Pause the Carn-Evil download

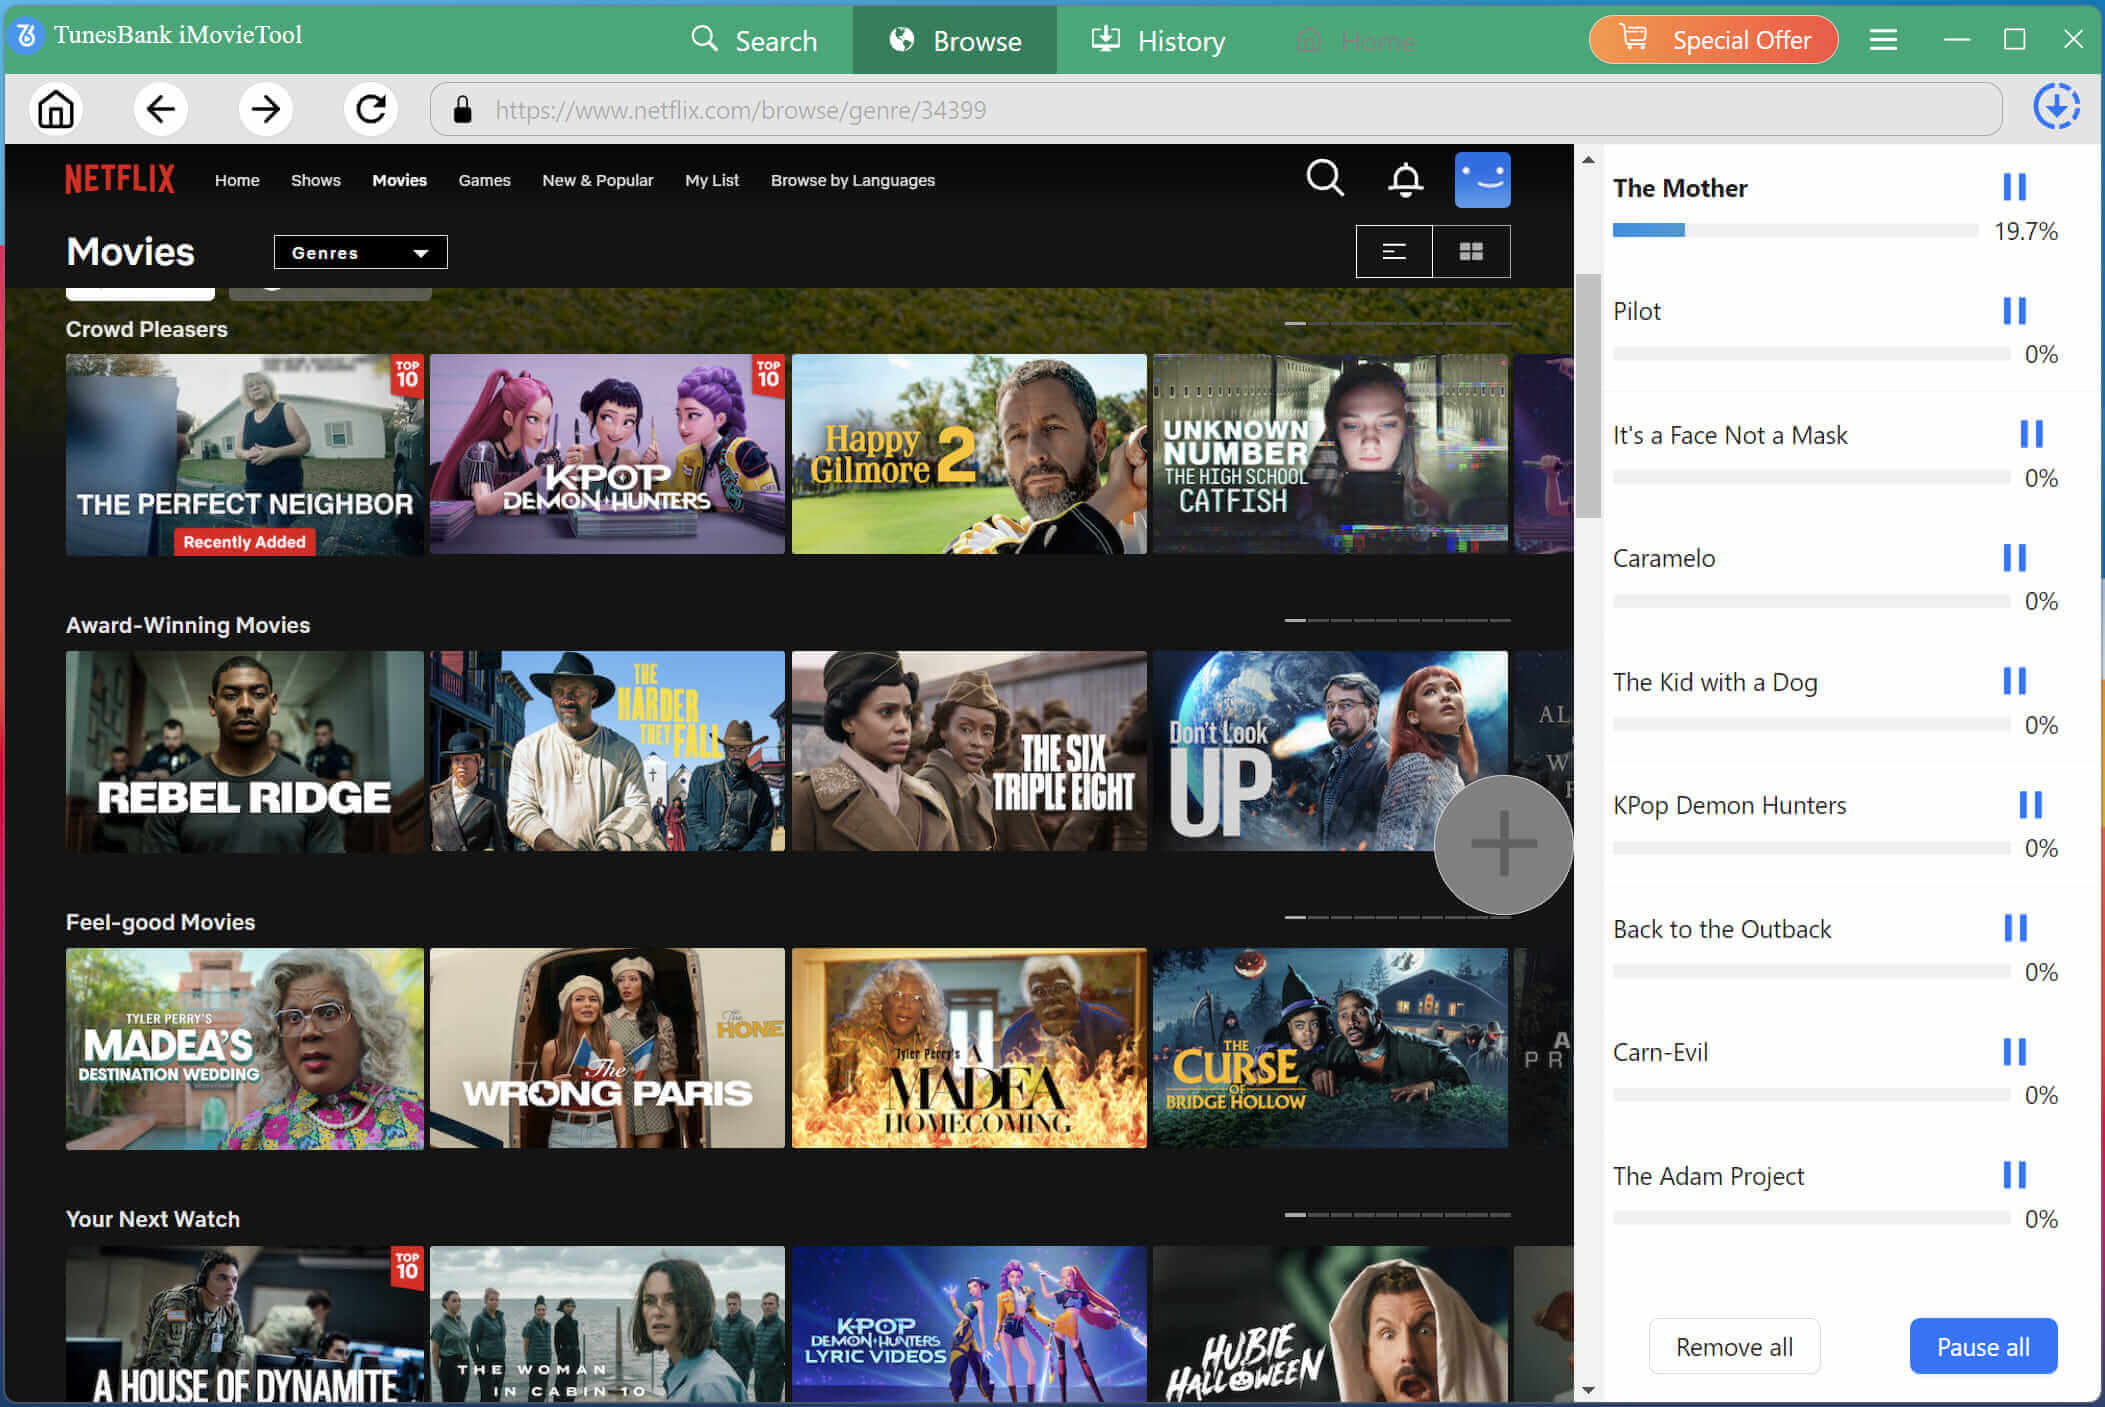2014,1052
